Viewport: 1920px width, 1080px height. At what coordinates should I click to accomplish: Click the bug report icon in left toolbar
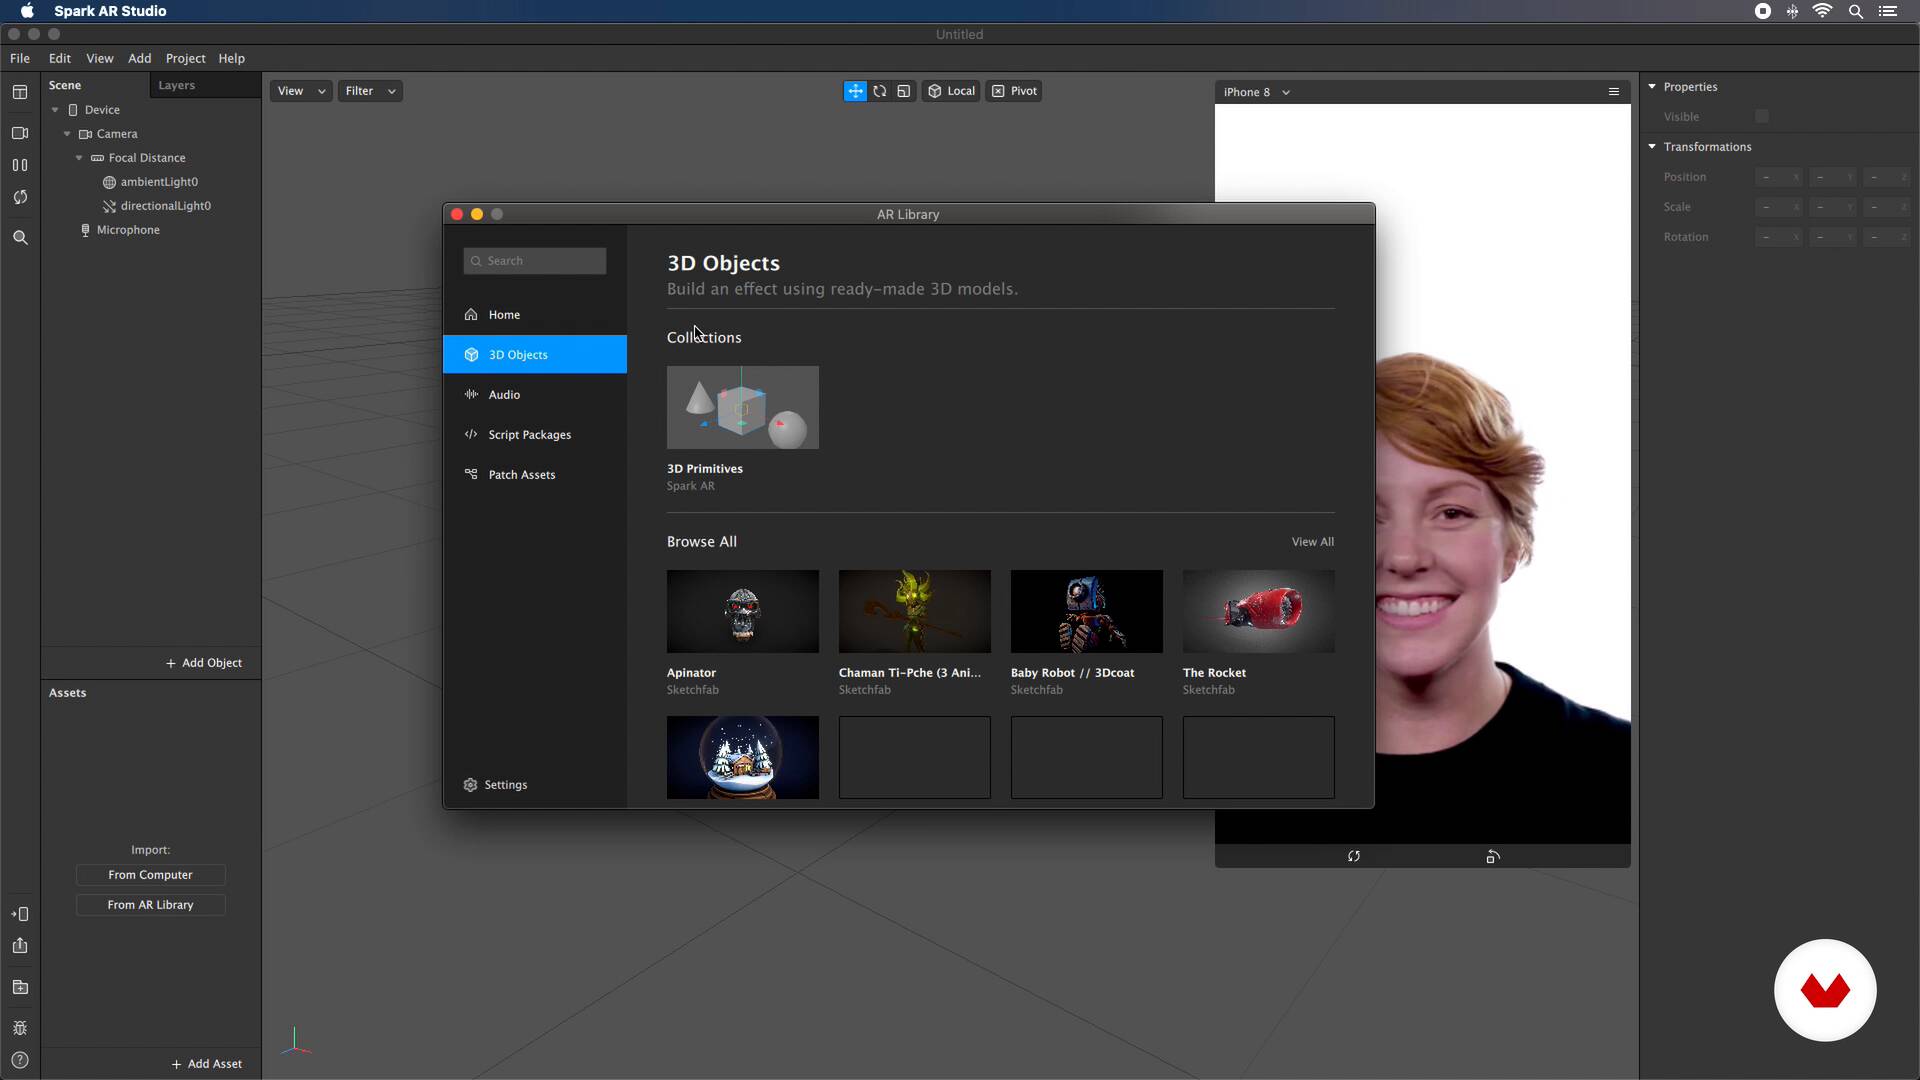[x=20, y=1028]
